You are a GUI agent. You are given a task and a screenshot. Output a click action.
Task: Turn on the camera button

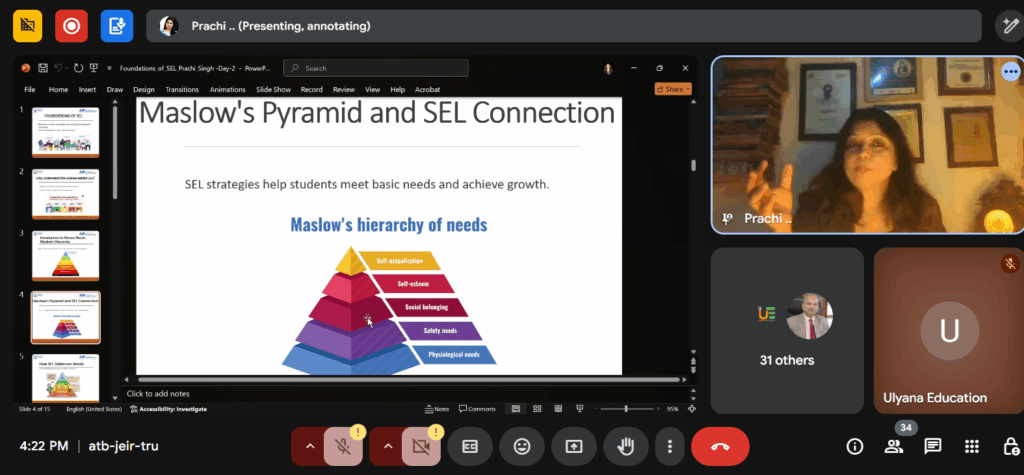tap(421, 446)
